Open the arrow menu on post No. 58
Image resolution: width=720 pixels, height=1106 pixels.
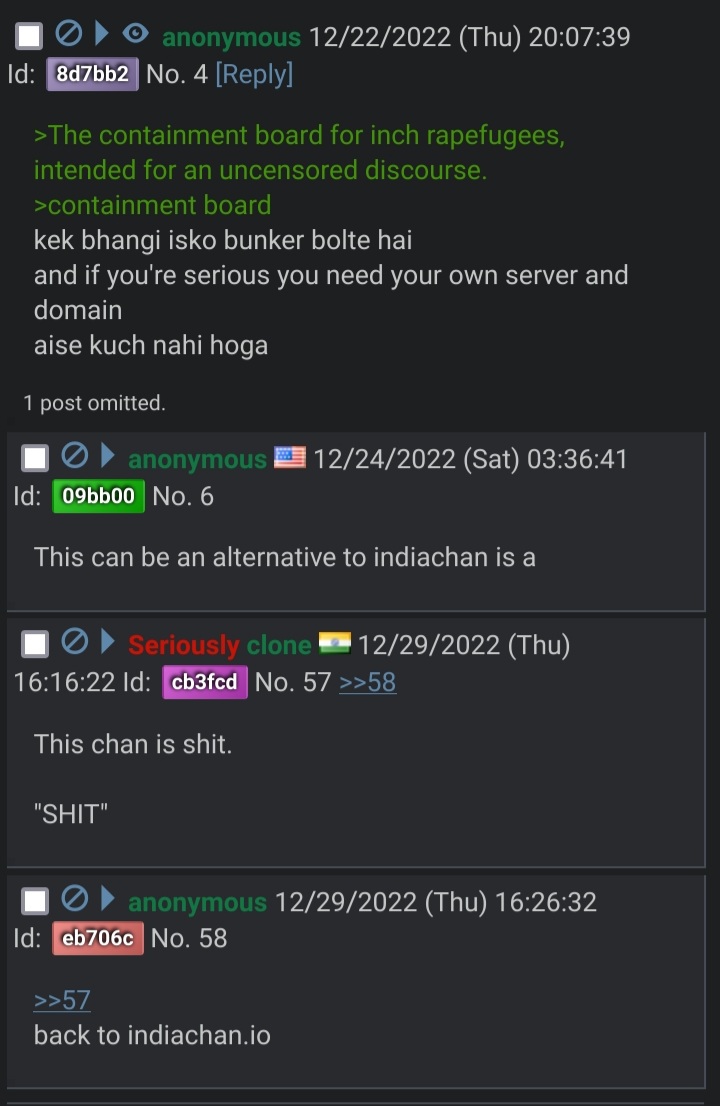click(107, 899)
